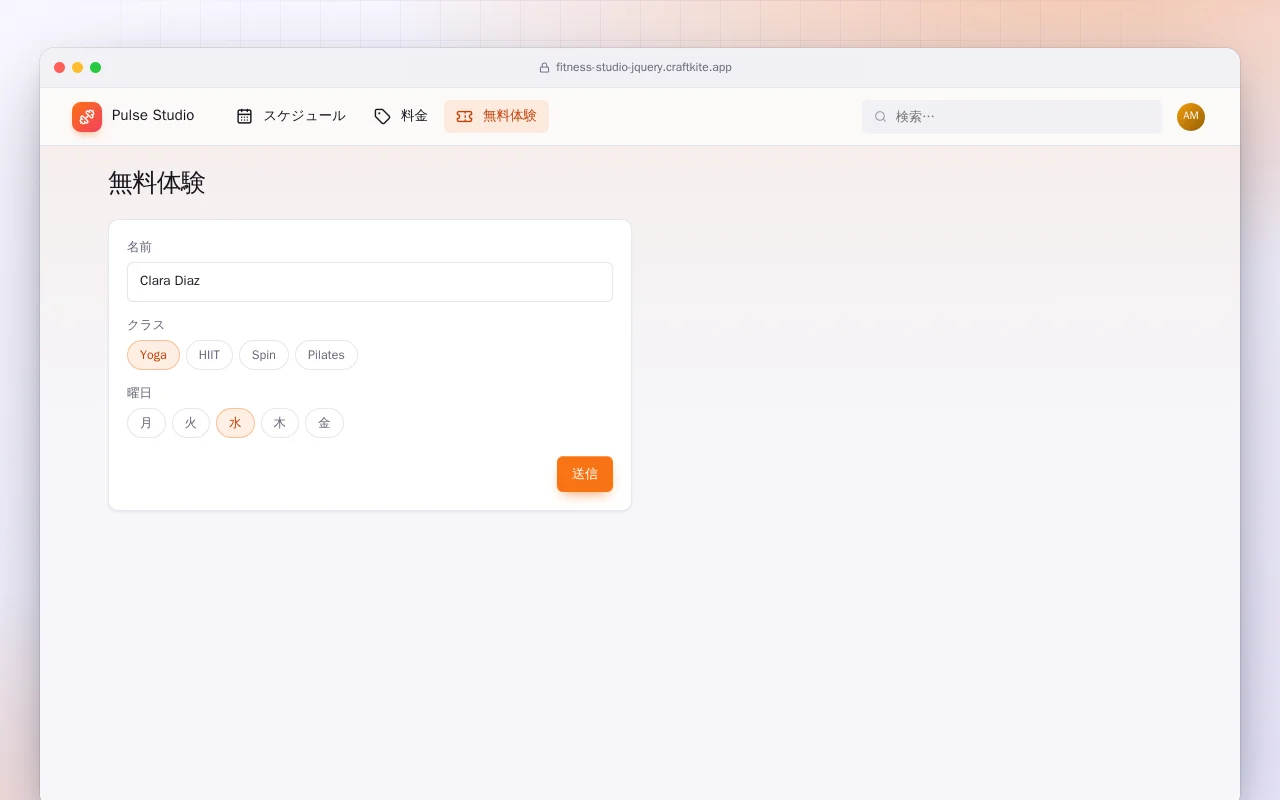Click the magnifier icon in the search bar
1280x800 pixels.
(x=880, y=117)
